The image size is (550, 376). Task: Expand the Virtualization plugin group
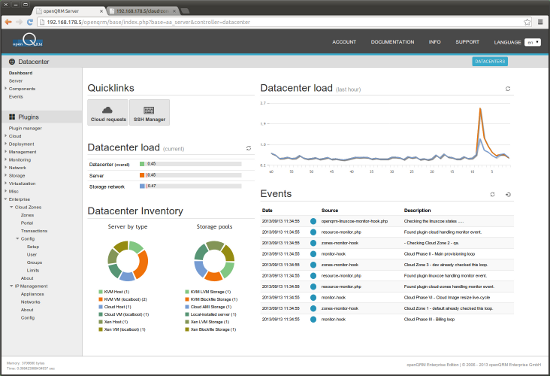point(6,183)
